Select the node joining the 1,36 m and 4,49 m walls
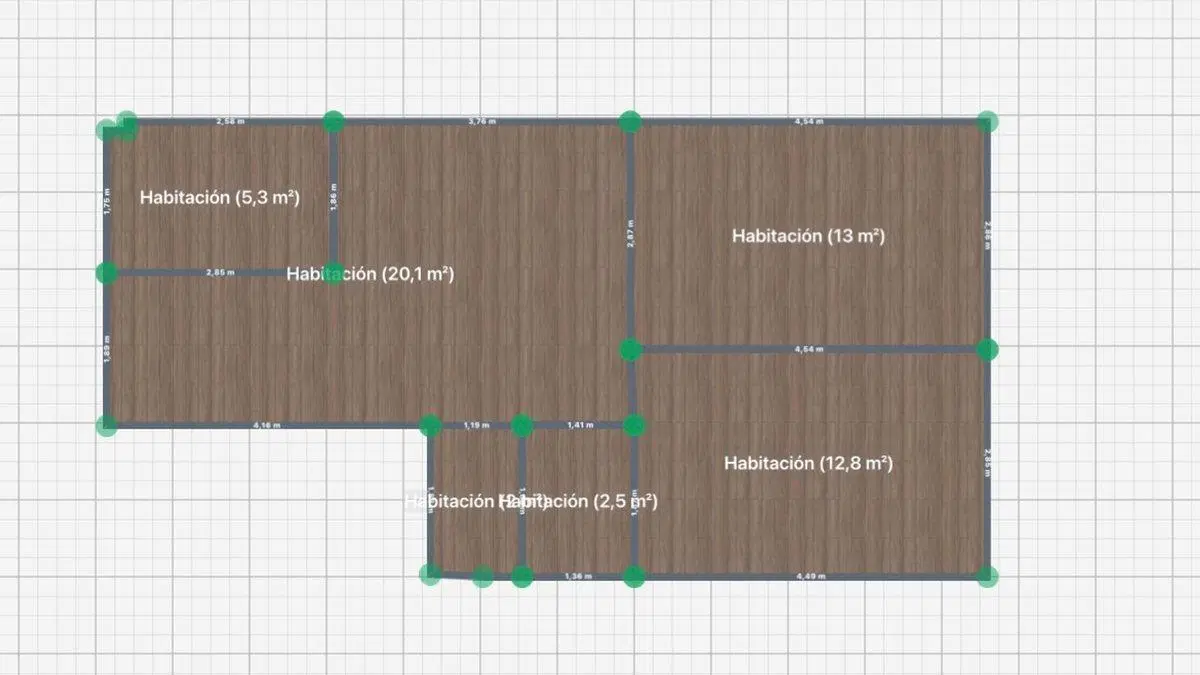 [x=634, y=576]
